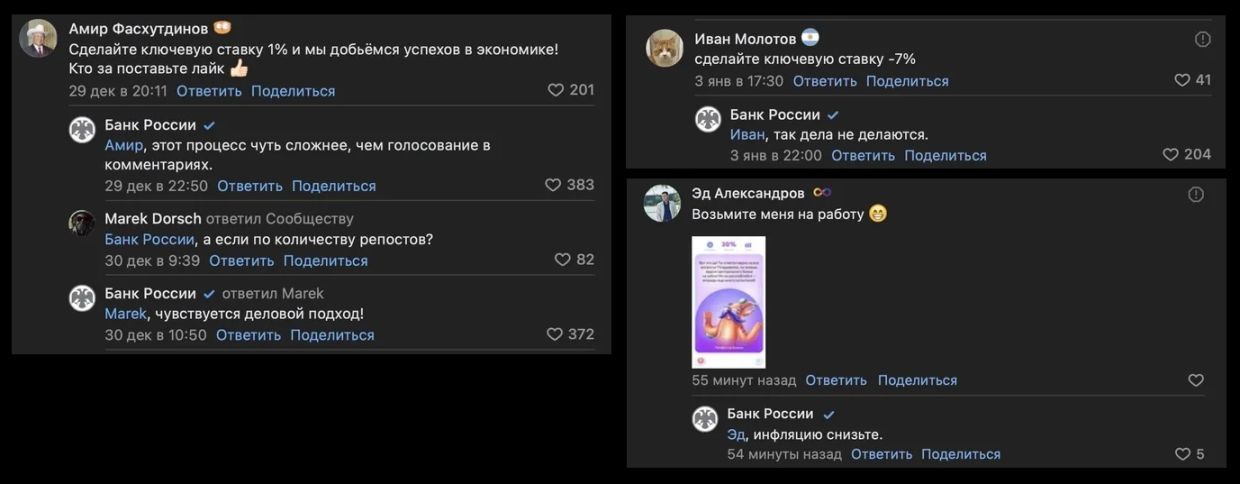Open Амир Фасхутдинов's profile avatar
This screenshot has height=484, width=1240.
(38, 38)
